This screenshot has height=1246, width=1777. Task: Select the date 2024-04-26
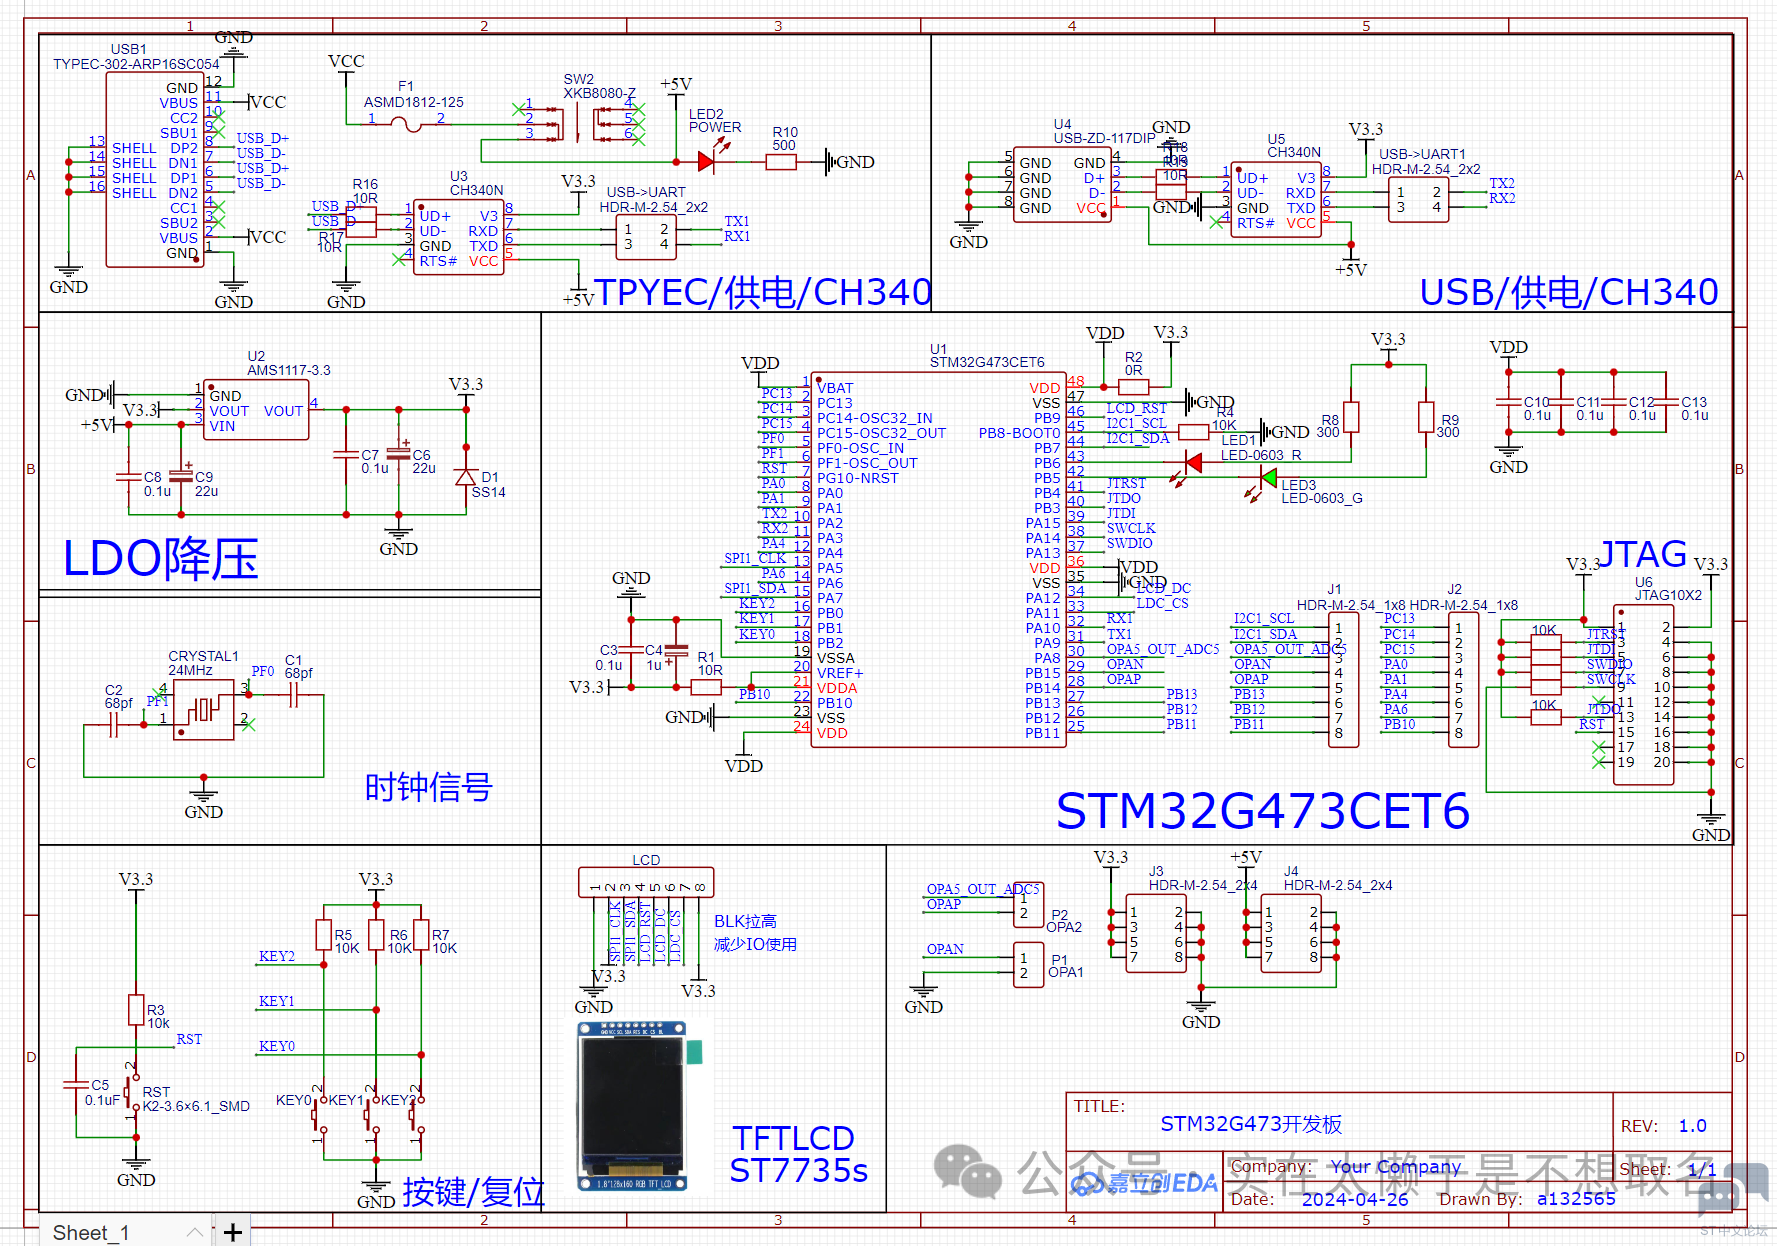click(1355, 1199)
